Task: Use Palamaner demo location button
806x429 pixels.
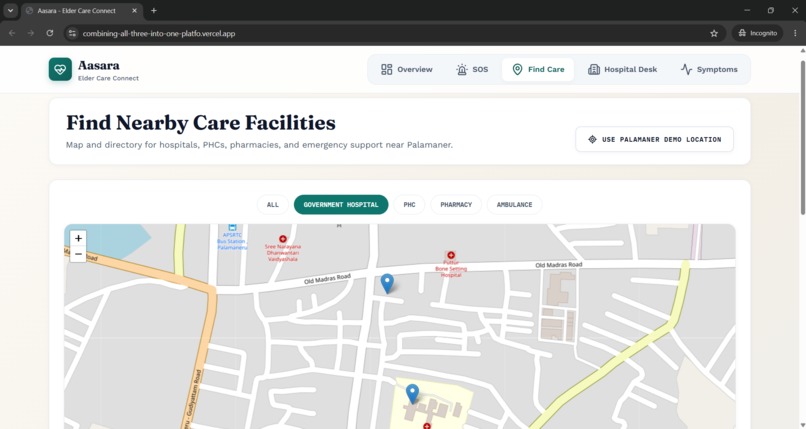Action: tap(654, 139)
